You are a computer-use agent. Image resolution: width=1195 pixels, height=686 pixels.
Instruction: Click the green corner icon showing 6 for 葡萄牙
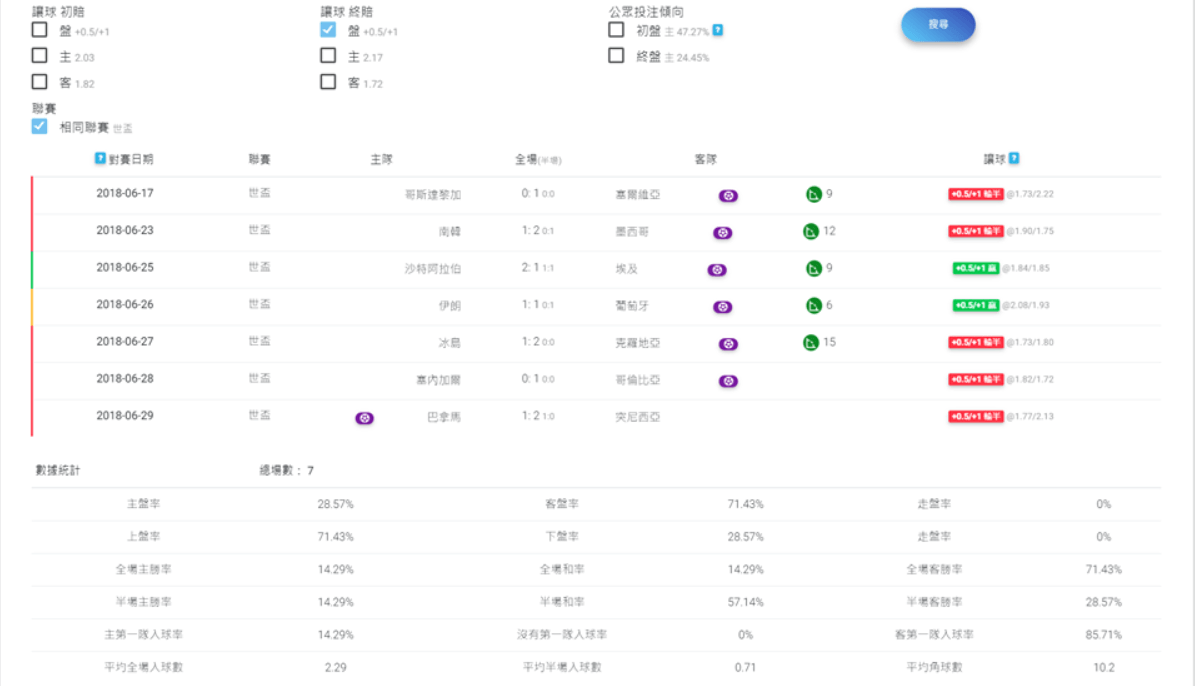coord(811,307)
